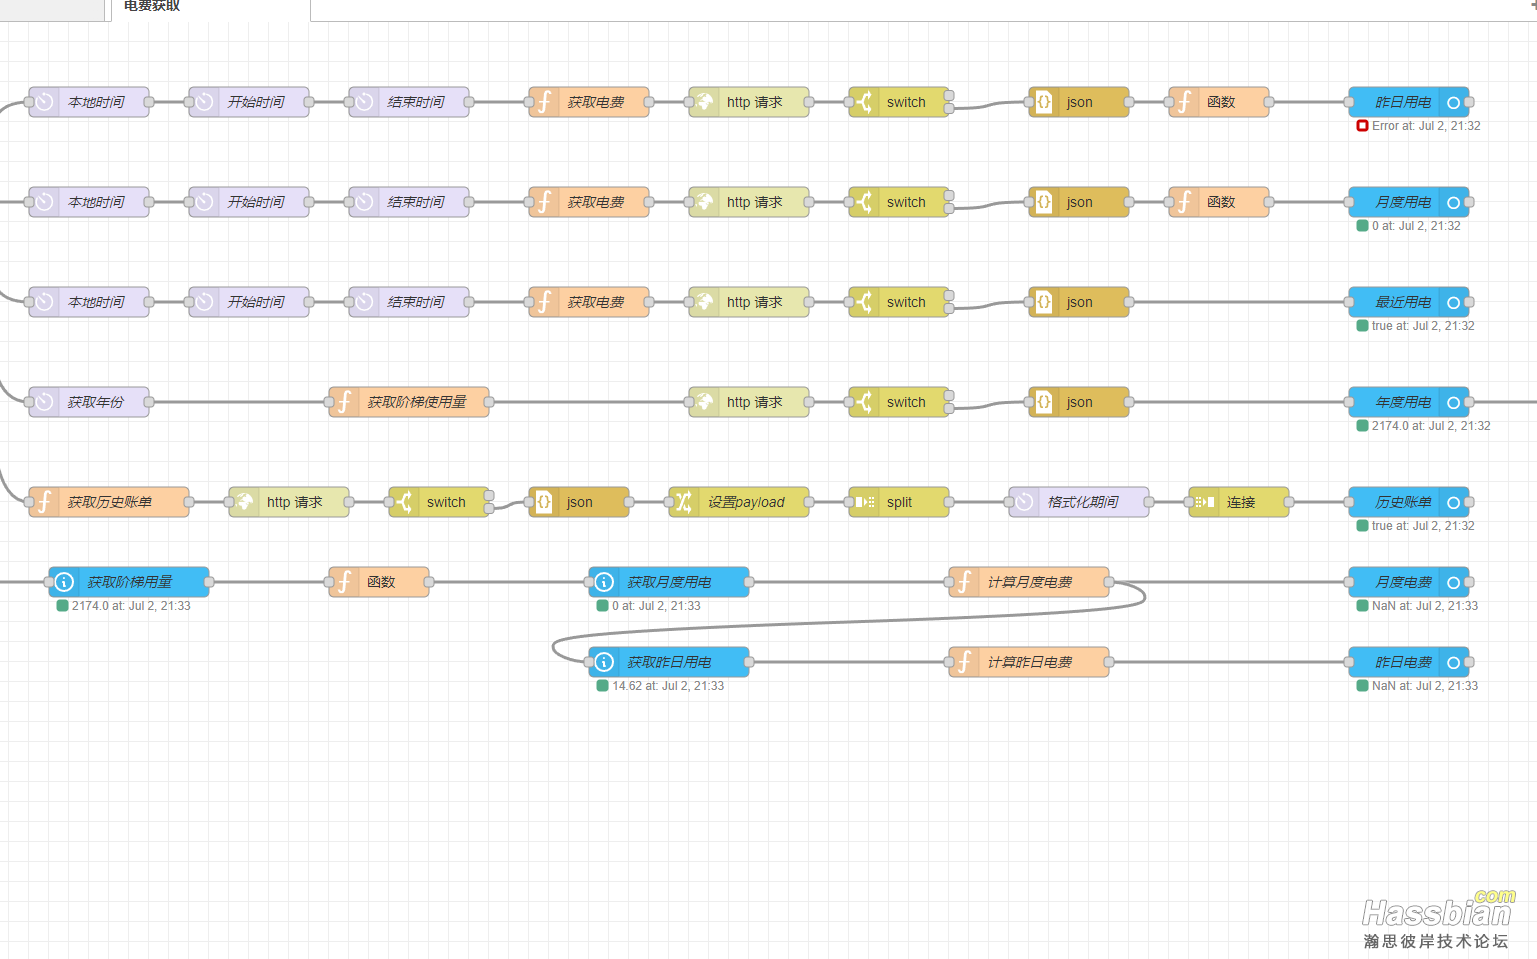The height and width of the screenshot is (959, 1537).
Task: Click function icon of 计算月度电费 node
Action: pyautogui.click(x=965, y=582)
